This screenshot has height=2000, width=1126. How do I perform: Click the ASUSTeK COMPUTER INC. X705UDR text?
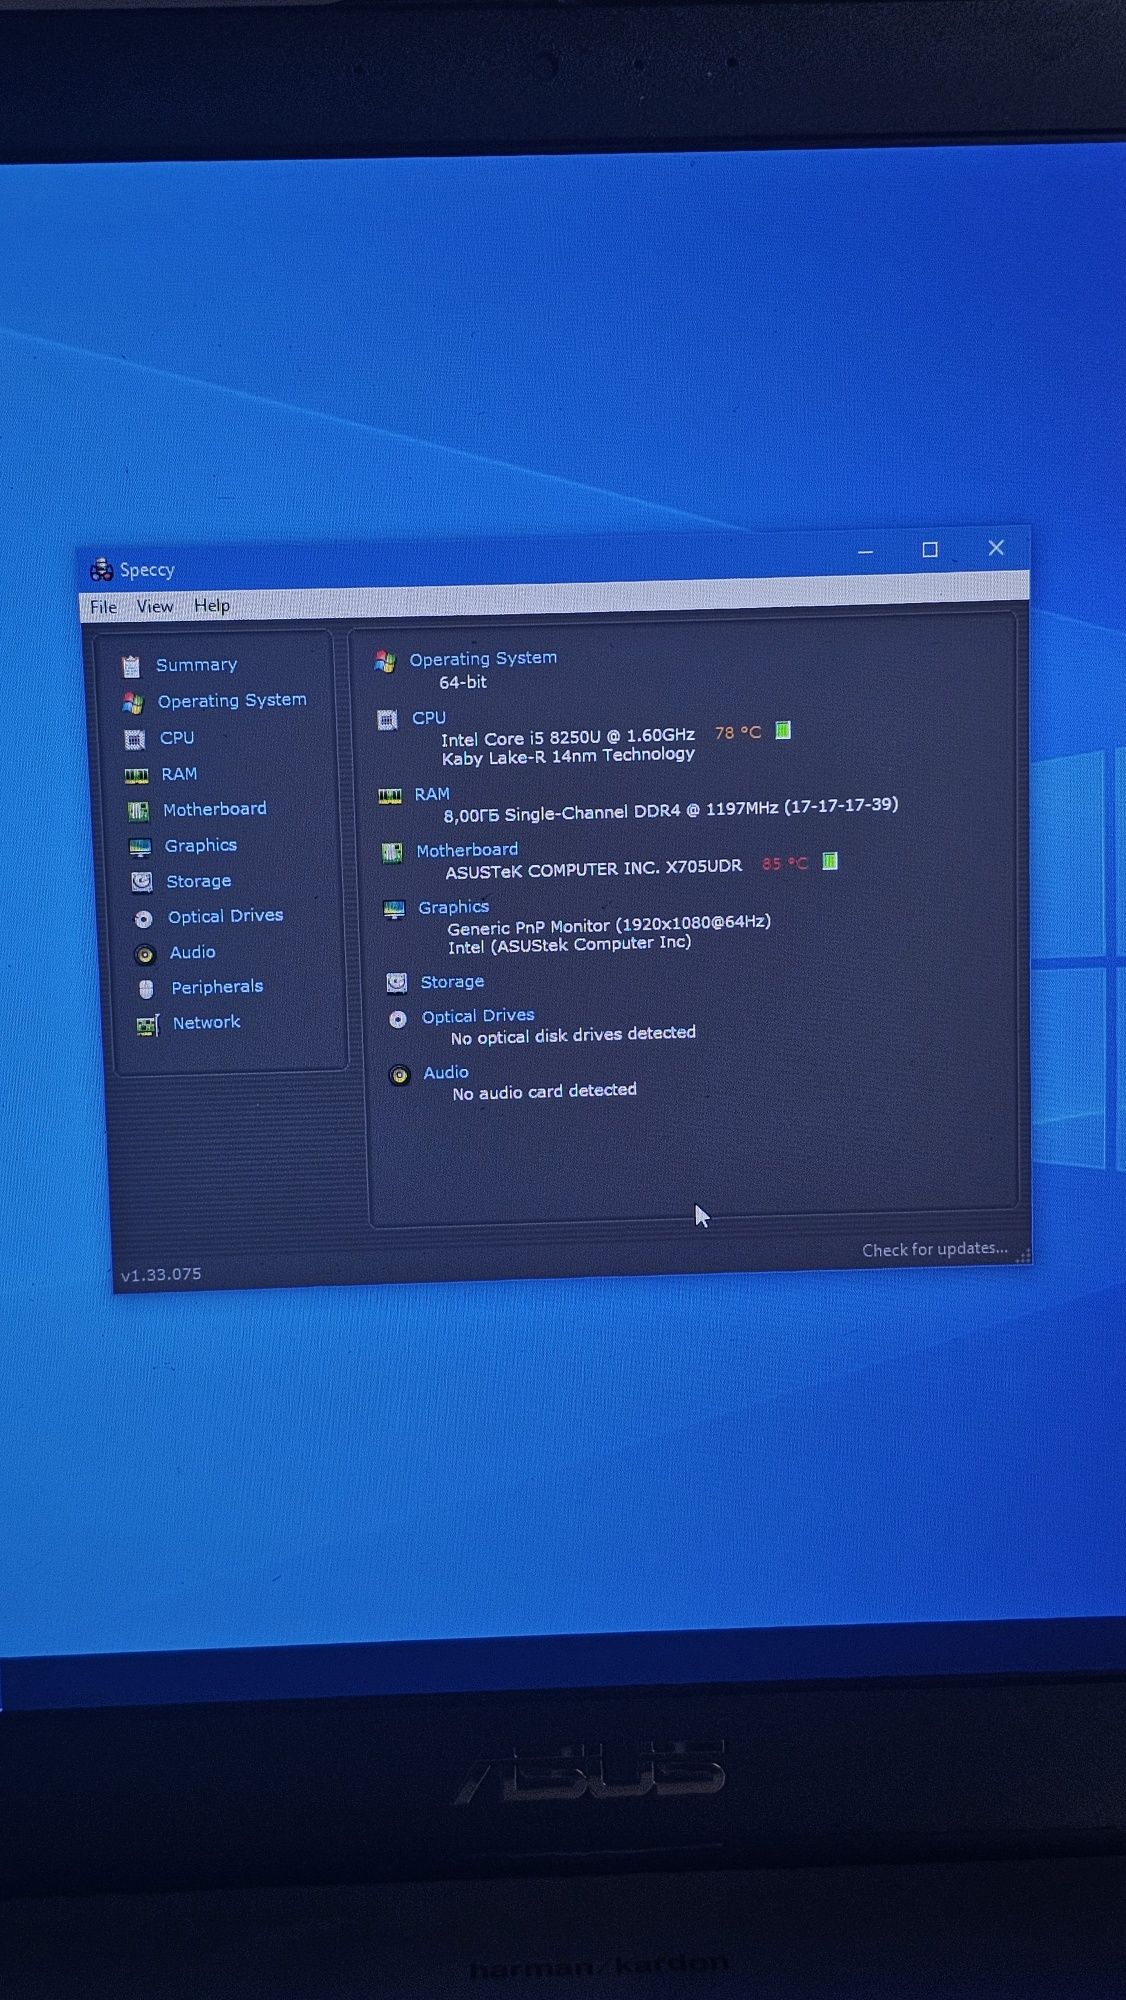pyautogui.click(x=594, y=868)
